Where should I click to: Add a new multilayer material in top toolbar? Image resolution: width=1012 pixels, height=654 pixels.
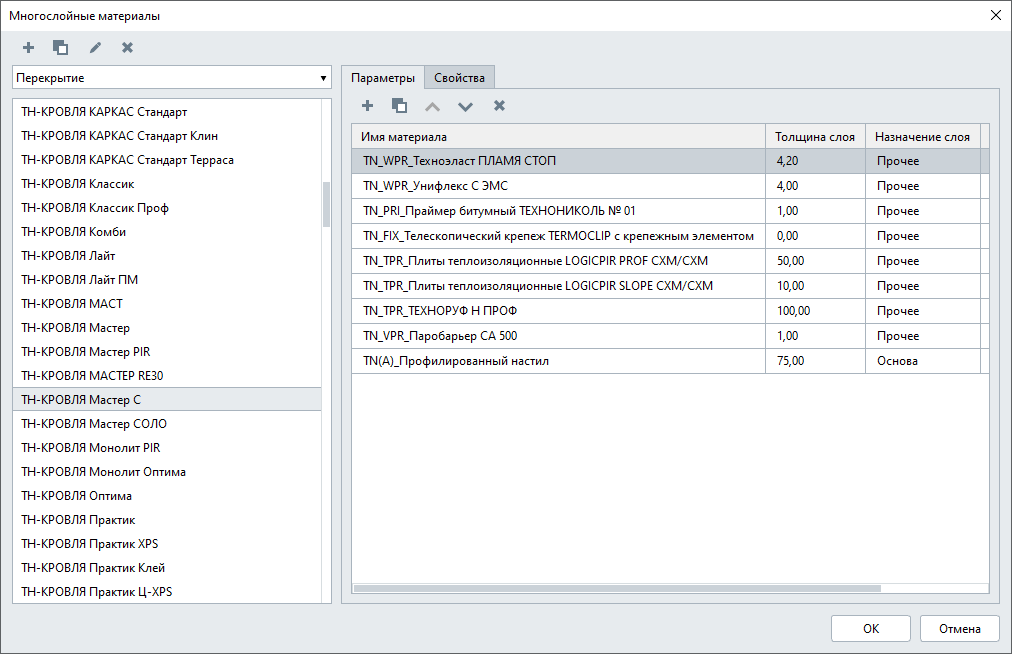tap(28, 47)
